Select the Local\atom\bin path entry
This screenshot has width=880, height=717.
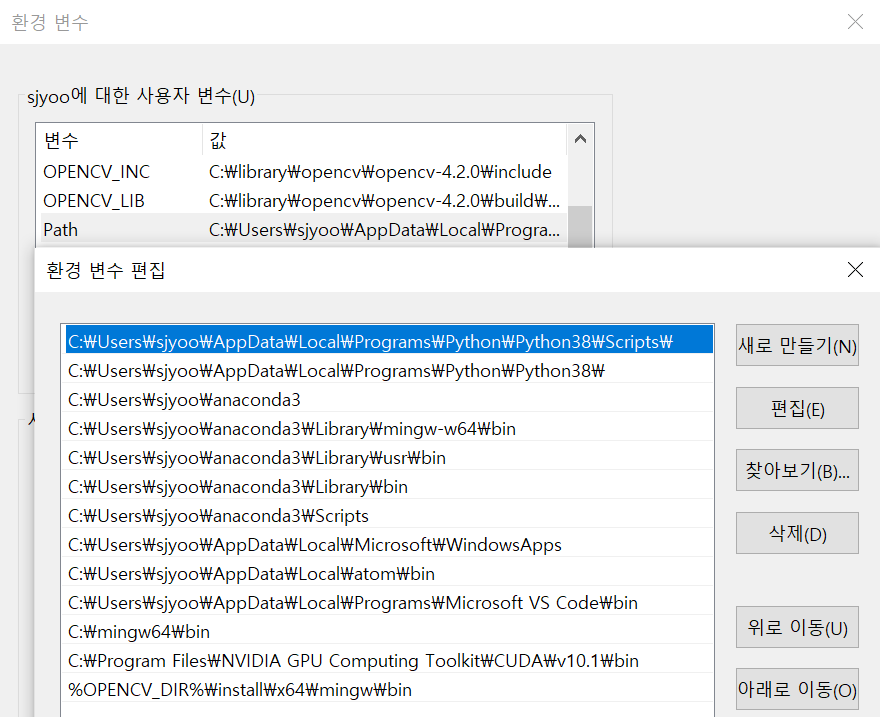pyautogui.click(x=389, y=573)
